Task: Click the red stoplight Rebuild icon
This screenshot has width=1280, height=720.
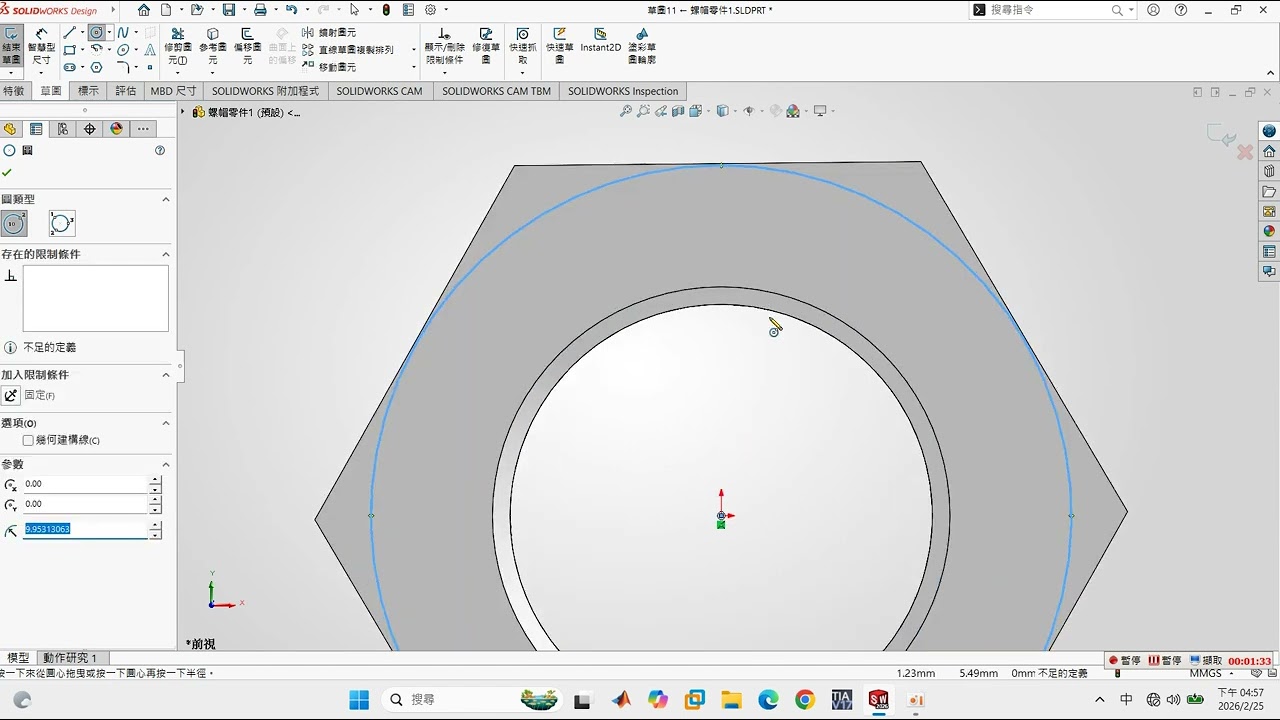Action: coord(386,10)
